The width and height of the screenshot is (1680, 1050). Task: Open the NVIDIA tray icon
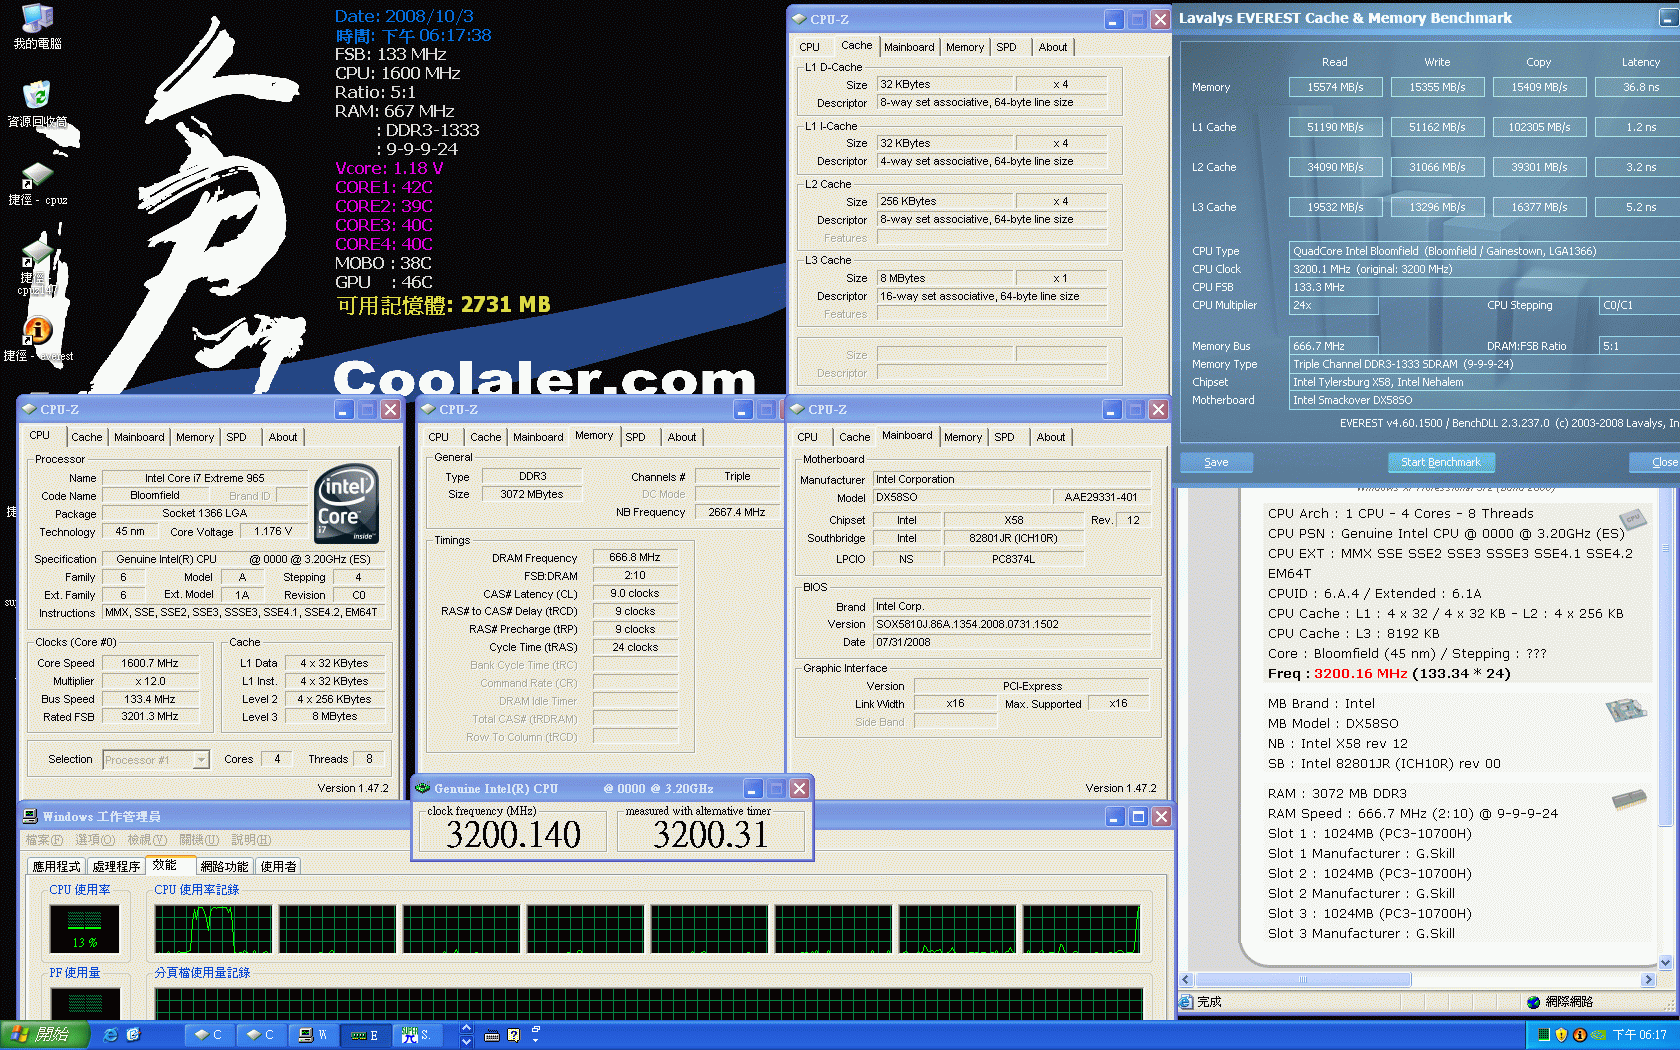pos(1598,1035)
